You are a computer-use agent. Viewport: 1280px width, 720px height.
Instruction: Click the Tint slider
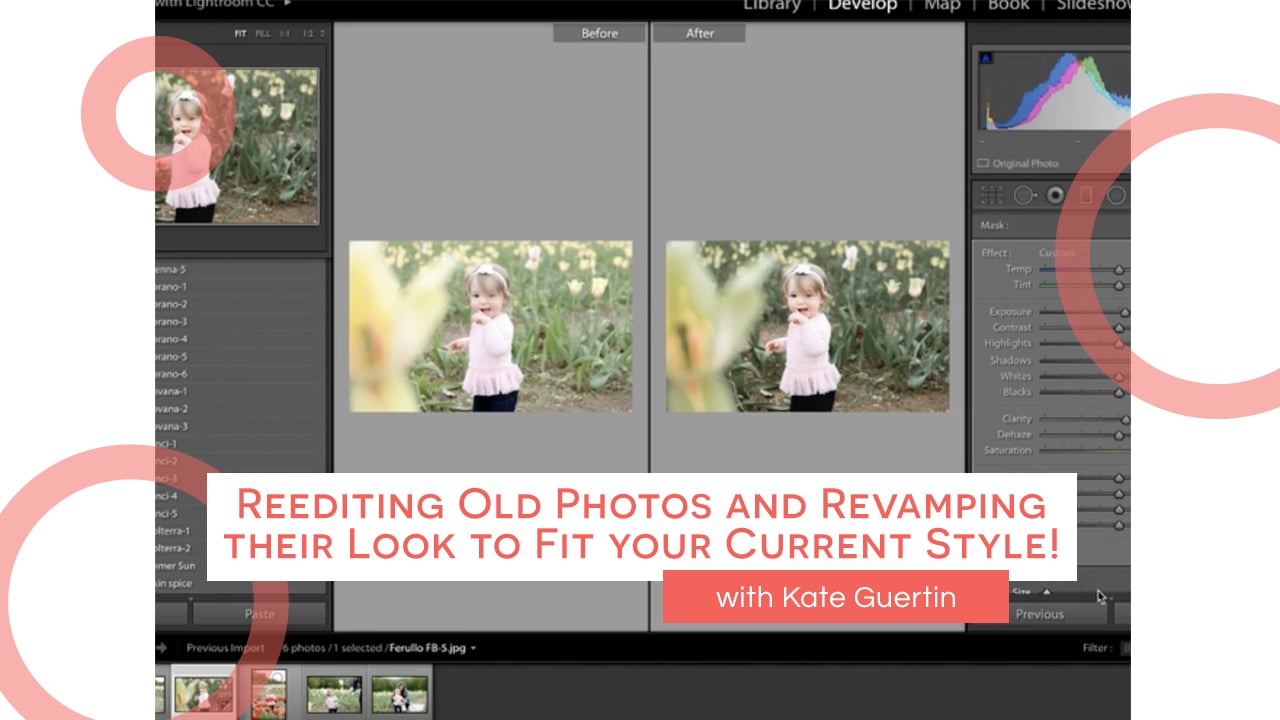[1083, 285]
